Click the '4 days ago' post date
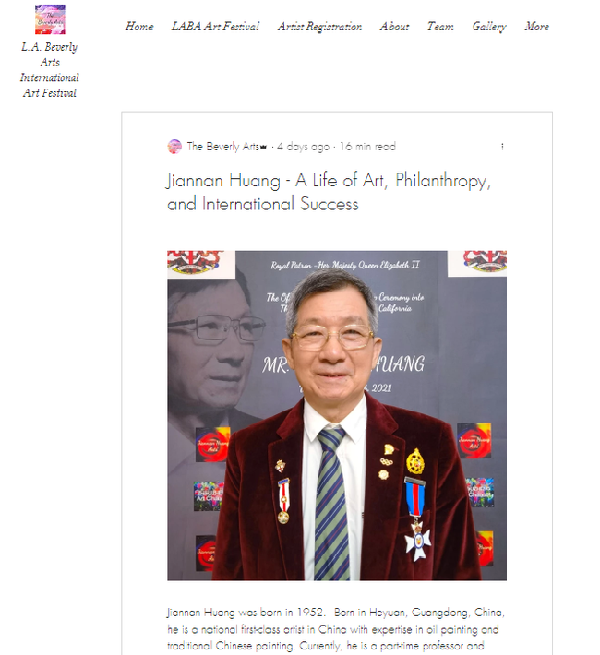 (303, 147)
